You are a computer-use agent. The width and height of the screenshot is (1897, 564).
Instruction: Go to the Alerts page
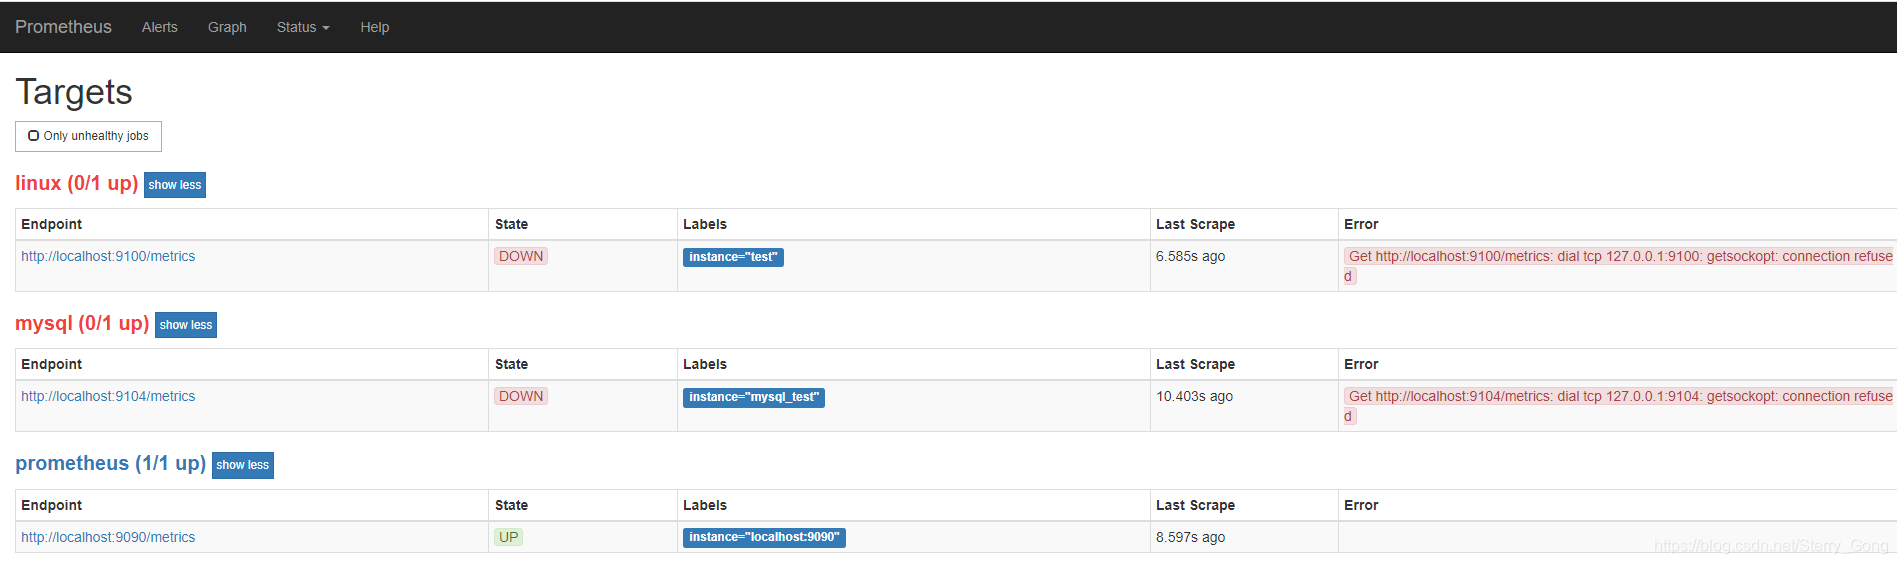coord(160,27)
